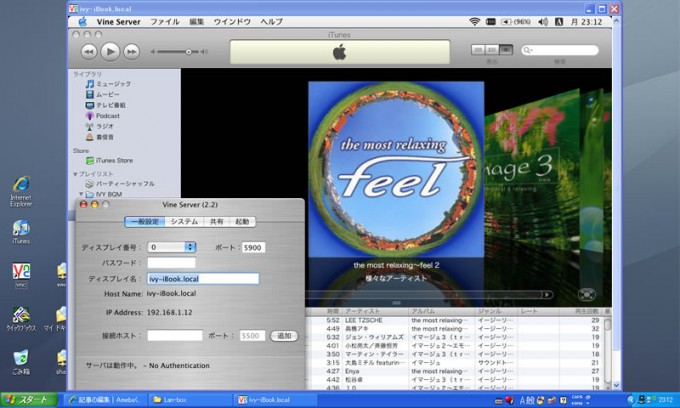Open Internet Explorer desktop icon
Screen dimensions: 680x408
(x=20, y=190)
